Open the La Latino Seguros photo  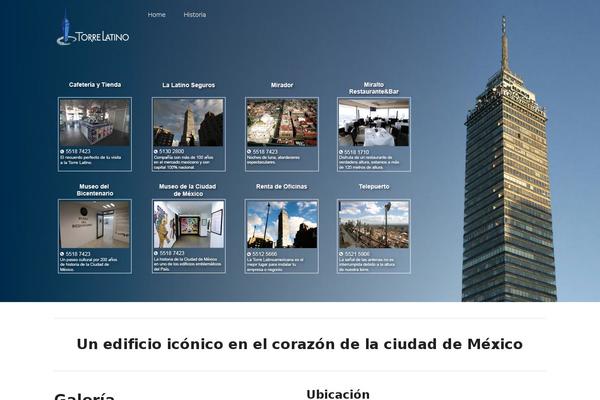pyautogui.click(x=188, y=122)
